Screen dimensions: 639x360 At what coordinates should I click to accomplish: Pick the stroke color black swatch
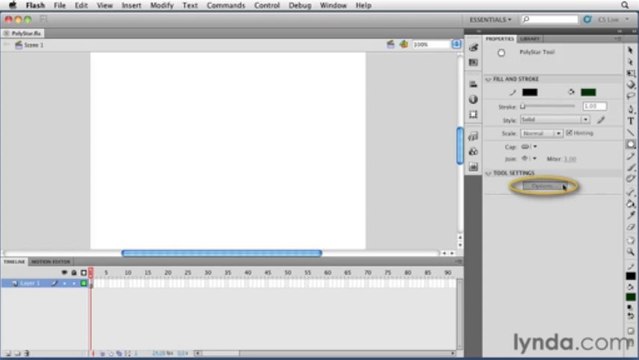tap(530, 93)
